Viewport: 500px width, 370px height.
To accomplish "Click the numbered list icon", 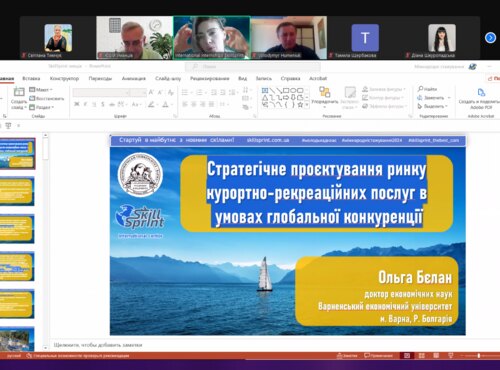I will tap(199, 92).
